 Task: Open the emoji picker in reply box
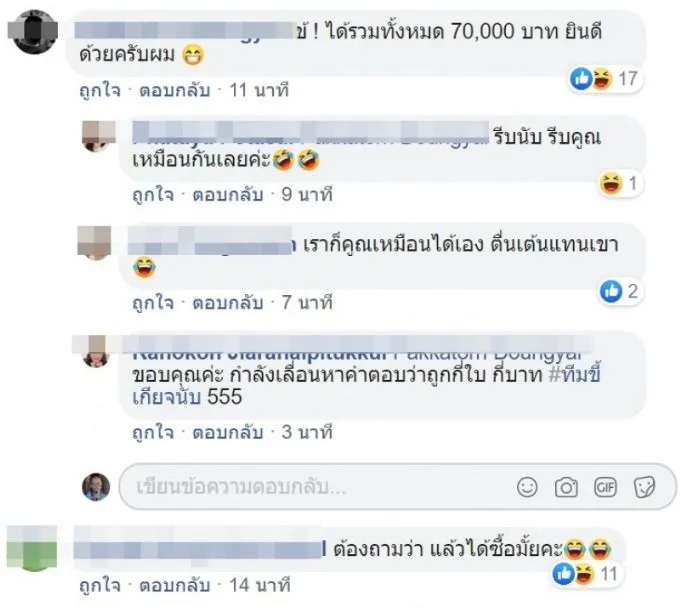[527, 487]
